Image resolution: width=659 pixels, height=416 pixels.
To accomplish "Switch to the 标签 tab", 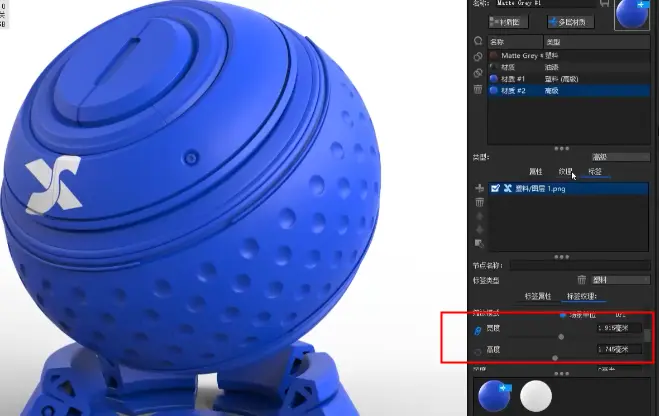I will click(595, 171).
